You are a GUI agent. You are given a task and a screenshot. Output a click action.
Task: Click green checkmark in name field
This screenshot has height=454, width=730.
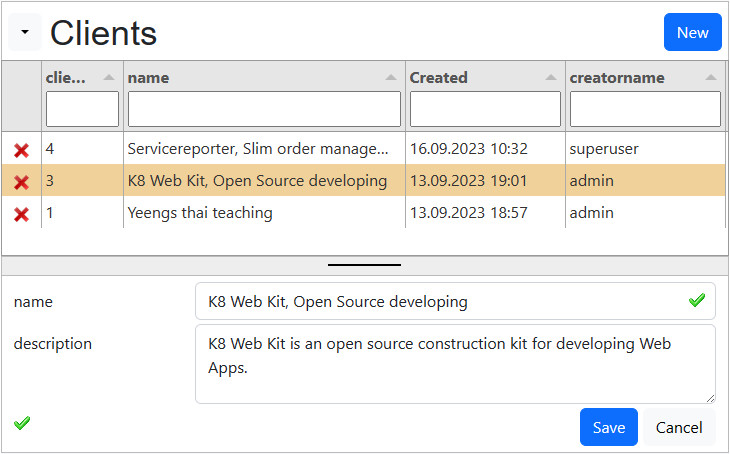point(697,300)
